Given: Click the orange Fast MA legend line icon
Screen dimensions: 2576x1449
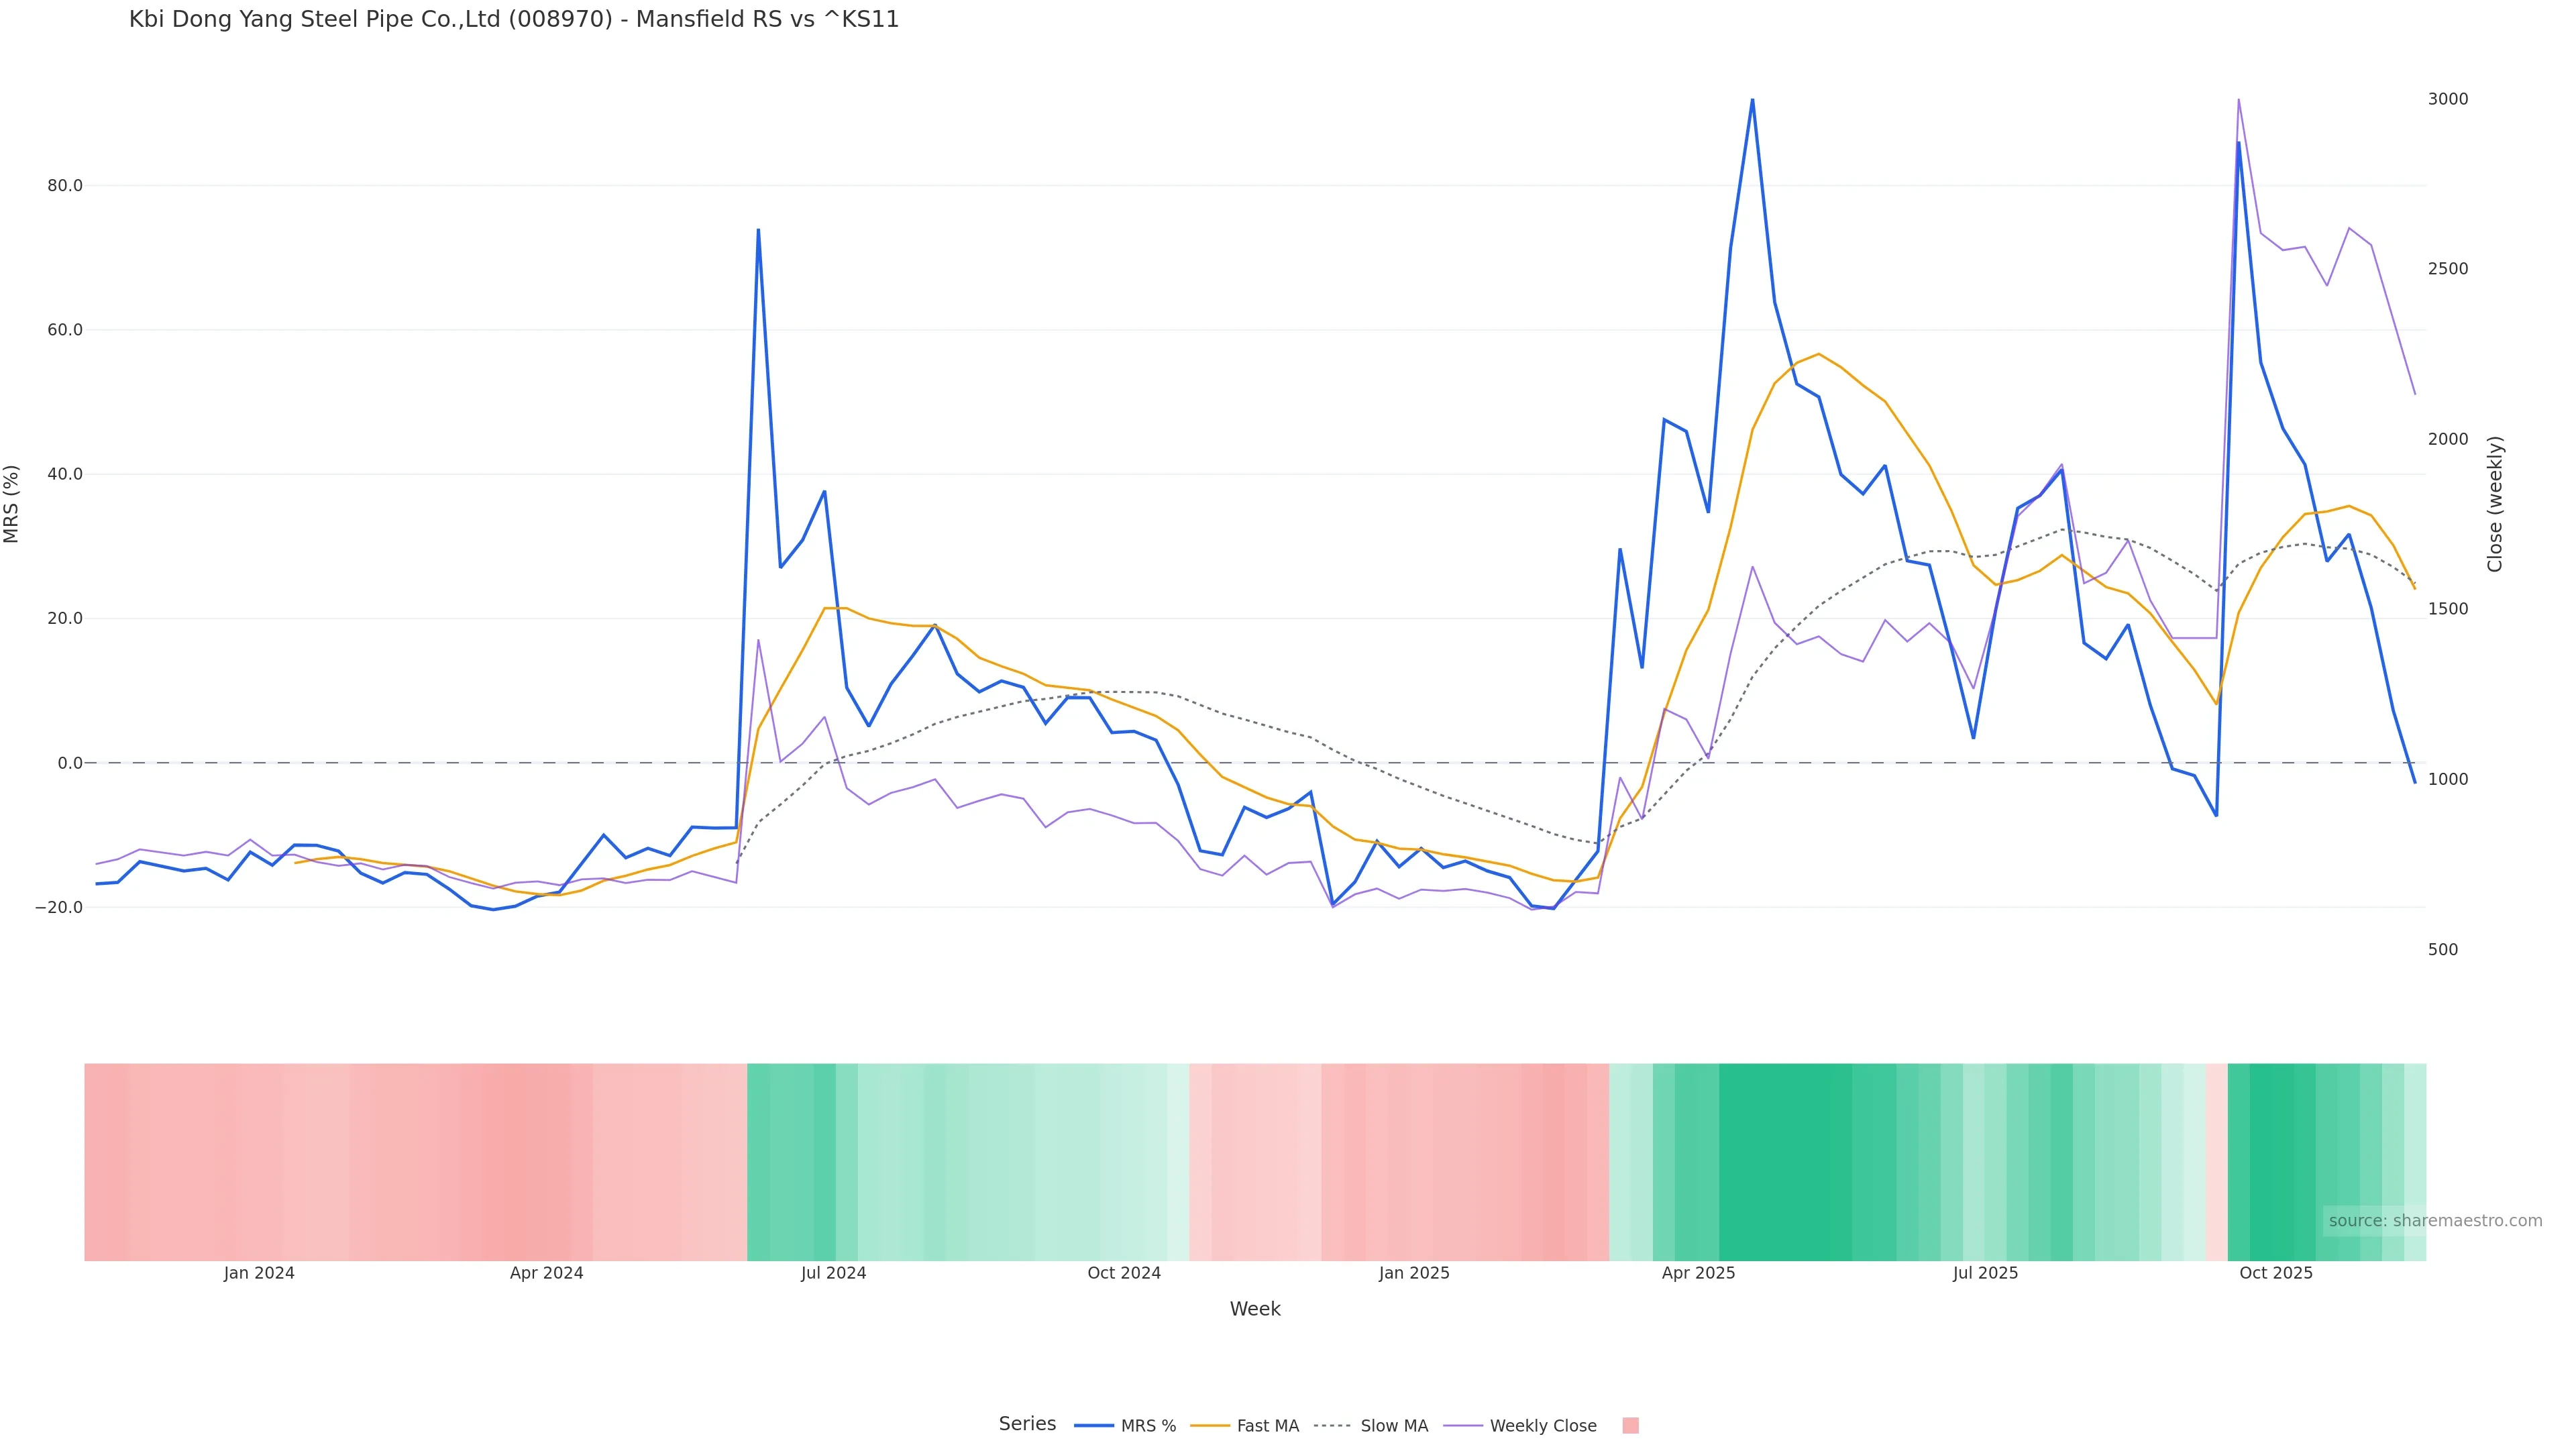Looking at the screenshot, I should pyautogui.click(x=1210, y=1426).
